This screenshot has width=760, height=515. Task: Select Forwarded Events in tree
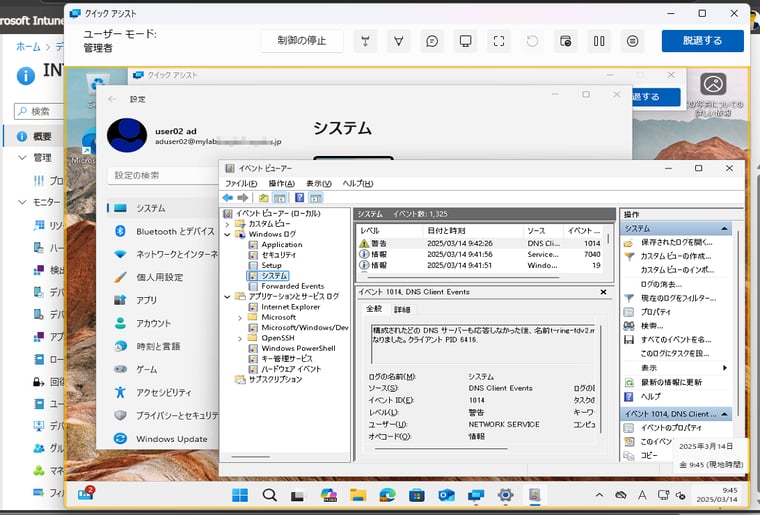tap(293, 286)
